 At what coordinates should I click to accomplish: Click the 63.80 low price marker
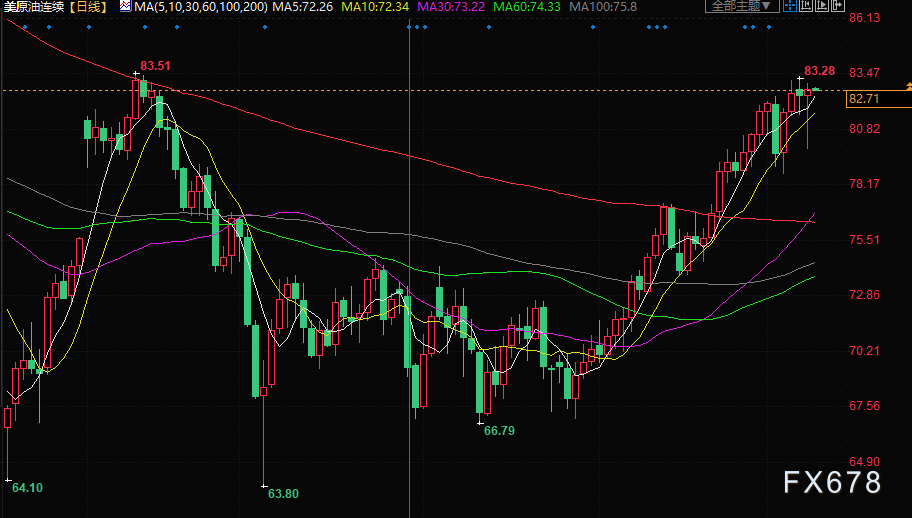[x=284, y=493]
